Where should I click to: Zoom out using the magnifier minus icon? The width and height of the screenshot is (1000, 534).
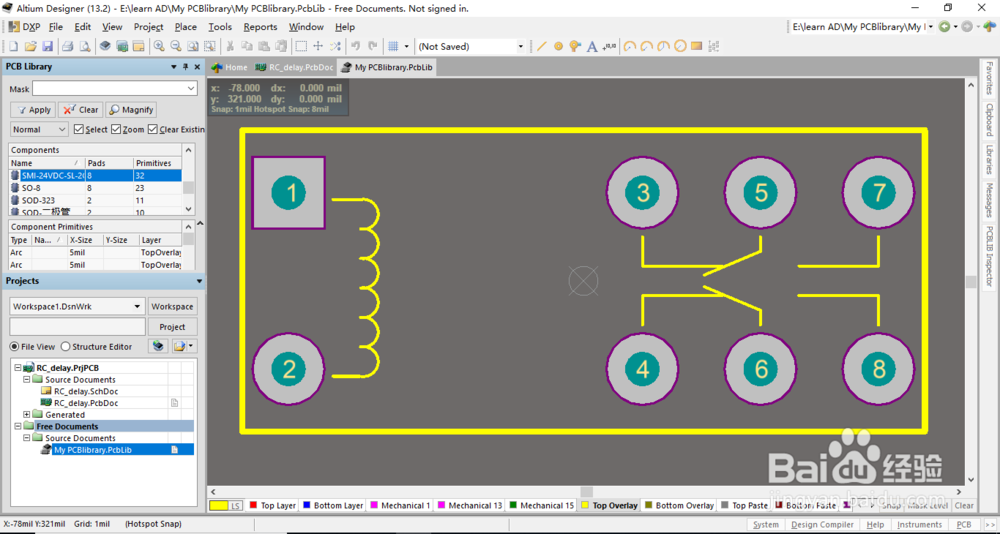tap(175, 47)
